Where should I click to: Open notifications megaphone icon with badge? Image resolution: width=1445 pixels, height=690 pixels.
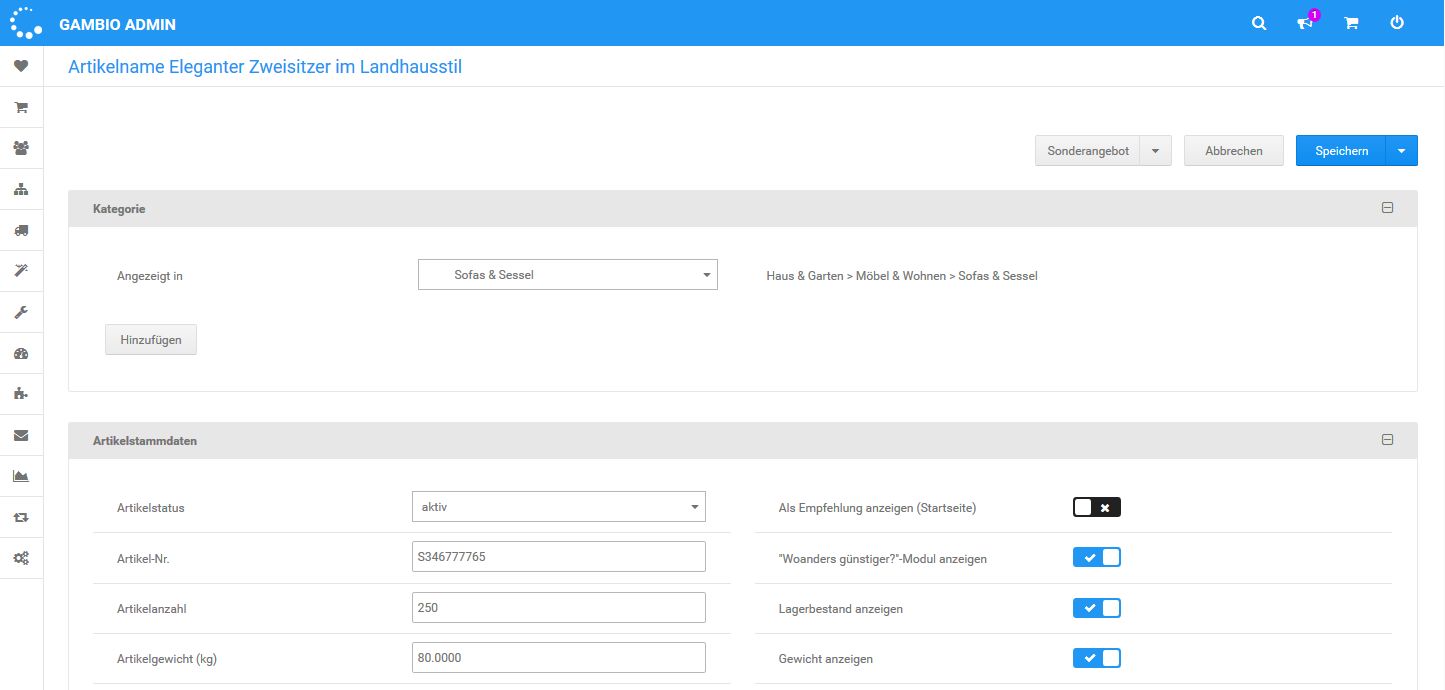click(x=1305, y=23)
